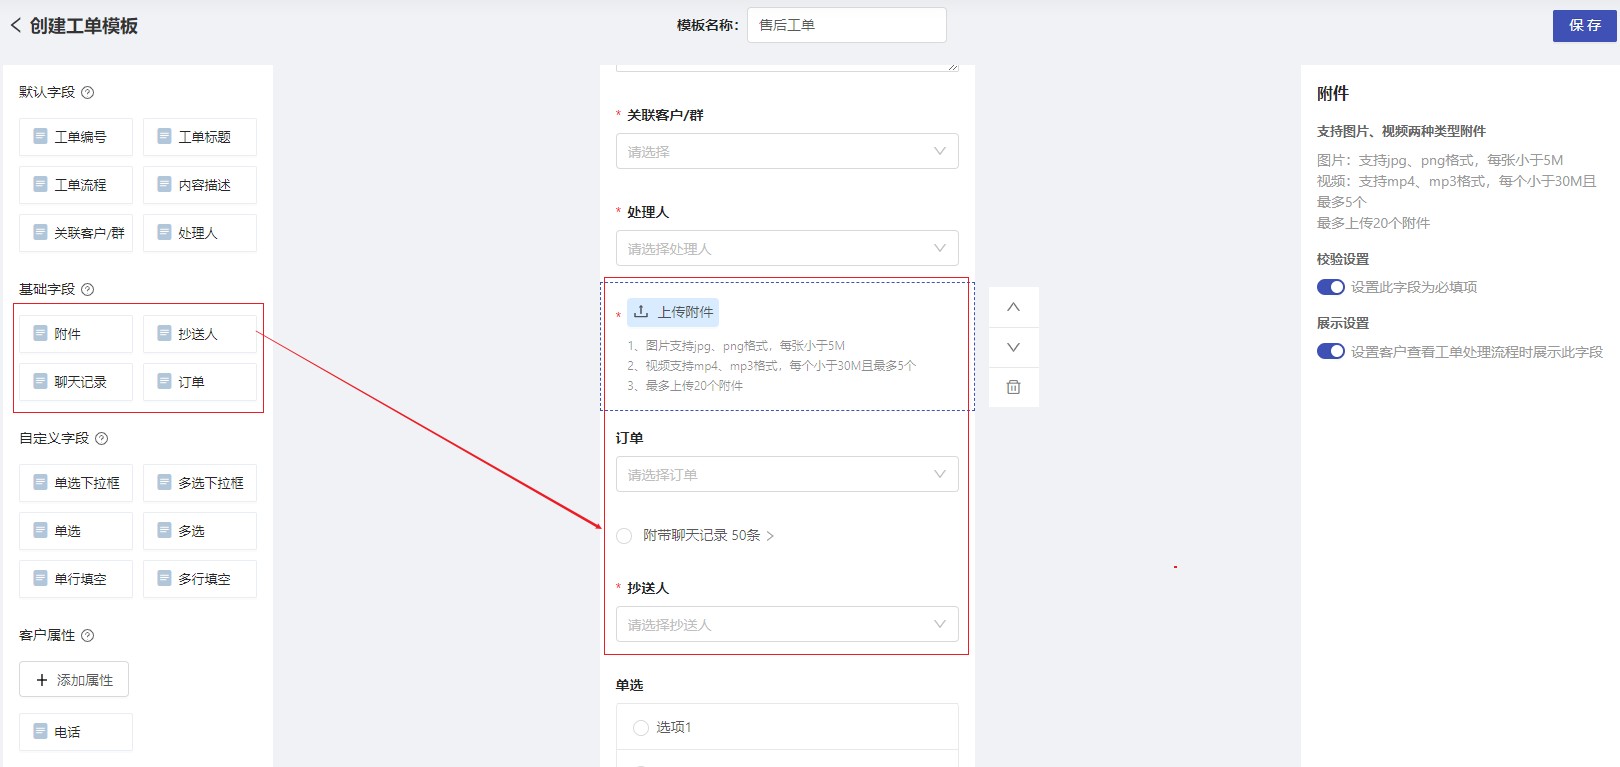1620x767 pixels.
Task: Click the help icon next to 自定义字段
Action: [x=101, y=438]
